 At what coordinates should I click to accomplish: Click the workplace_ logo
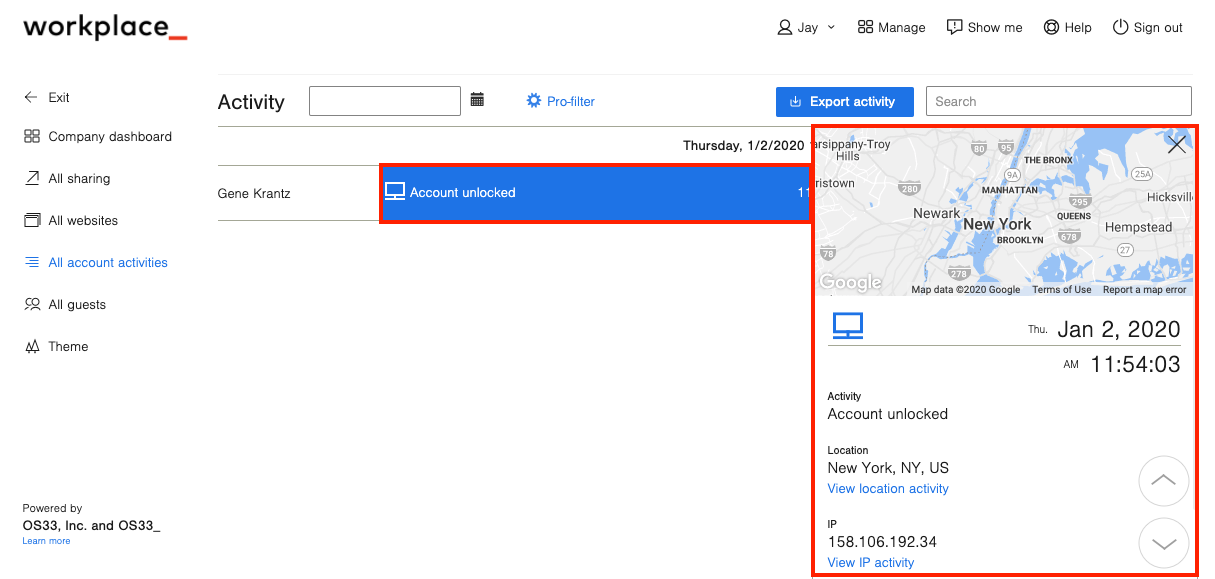105,27
